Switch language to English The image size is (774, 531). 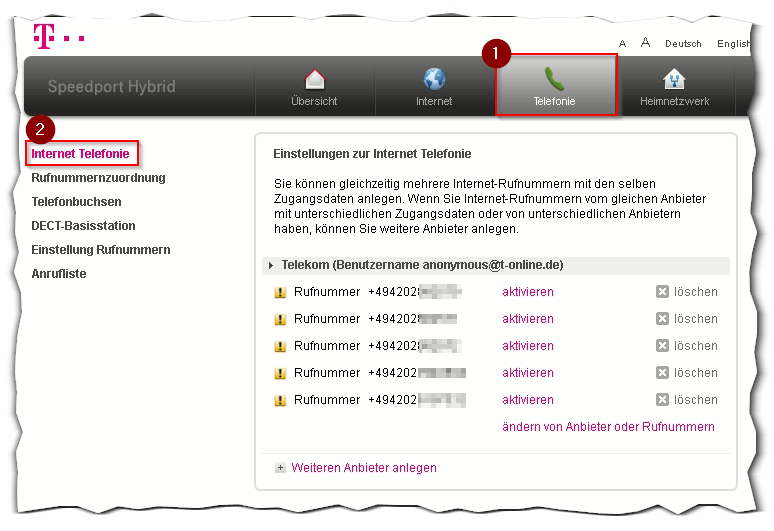pos(734,44)
